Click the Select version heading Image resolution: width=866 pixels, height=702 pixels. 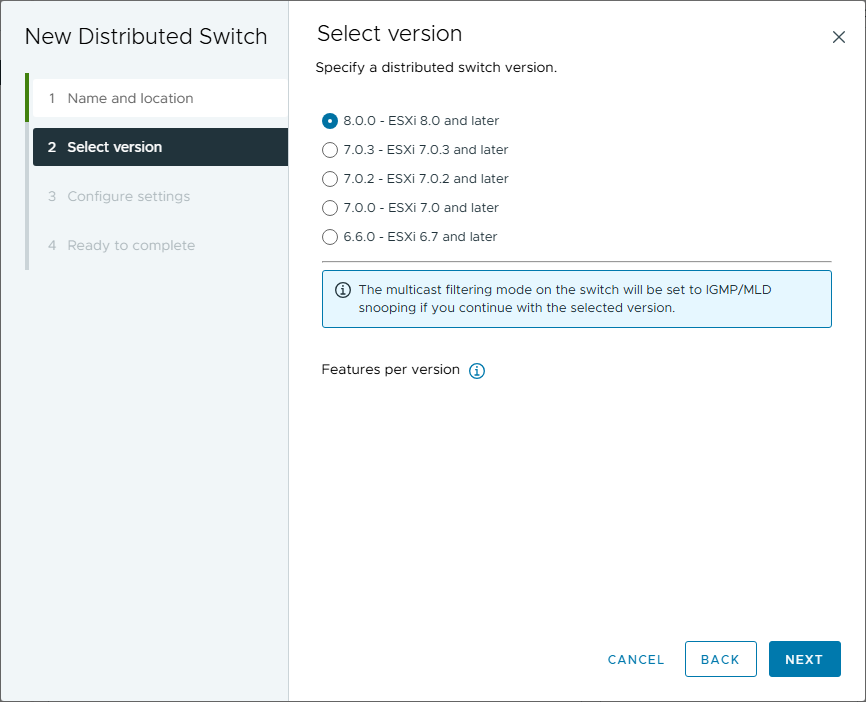click(x=389, y=33)
